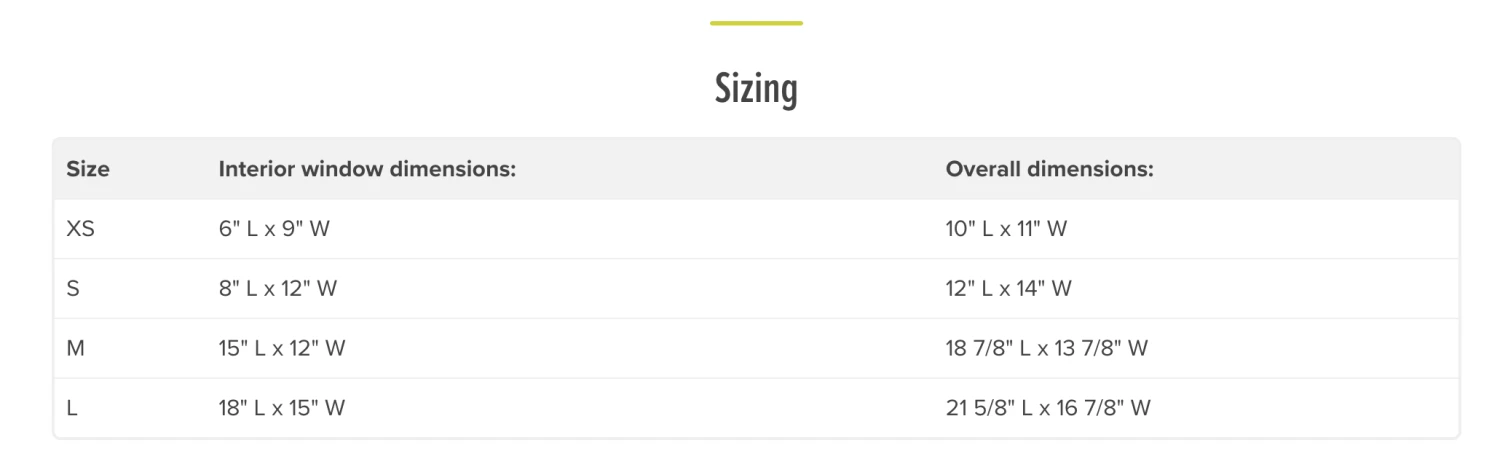The width and height of the screenshot is (1500, 459).
Task: Select the 8" L x 12" W cell
Action: (278, 289)
